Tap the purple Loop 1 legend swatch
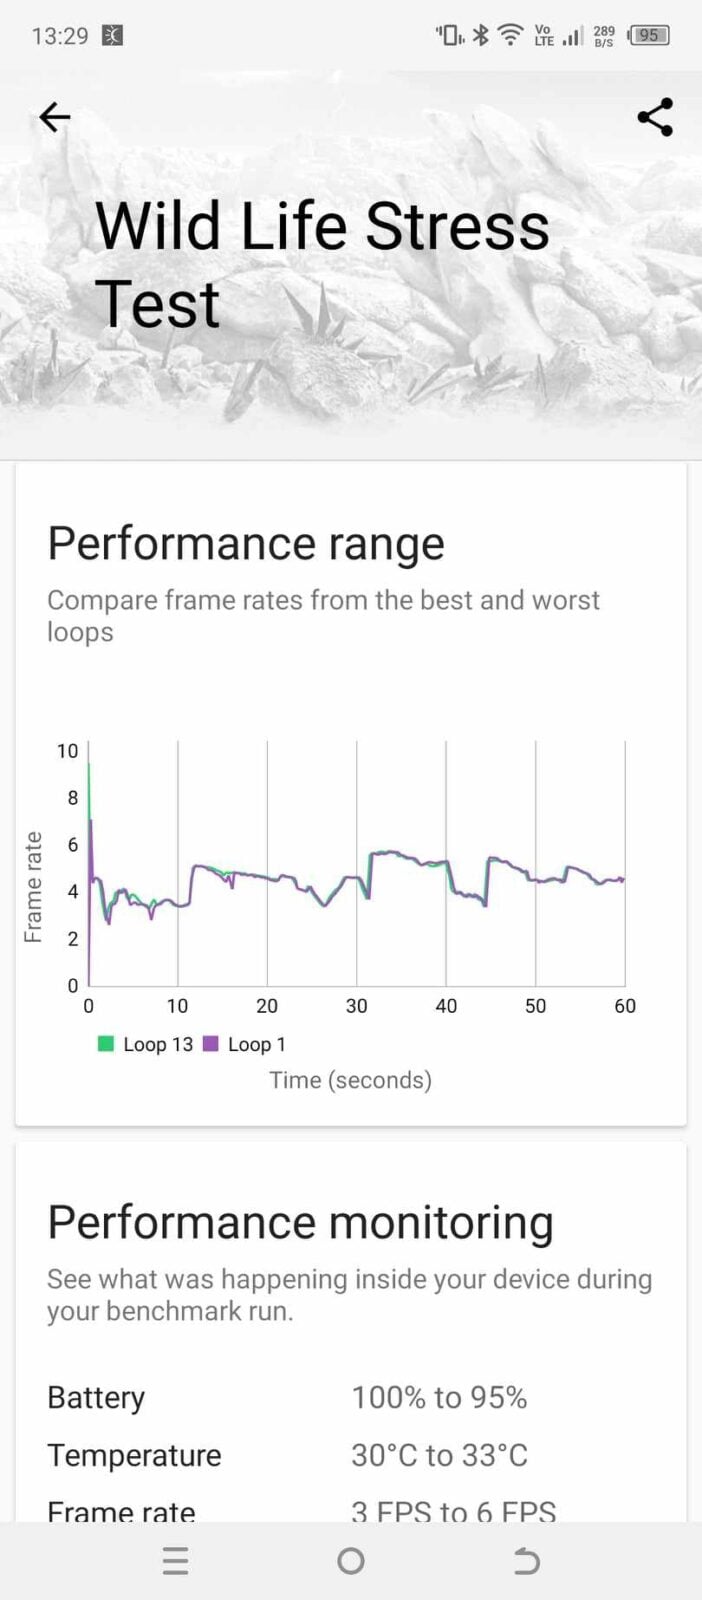This screenshot has height=1600, width=702. coord(210,1043)
